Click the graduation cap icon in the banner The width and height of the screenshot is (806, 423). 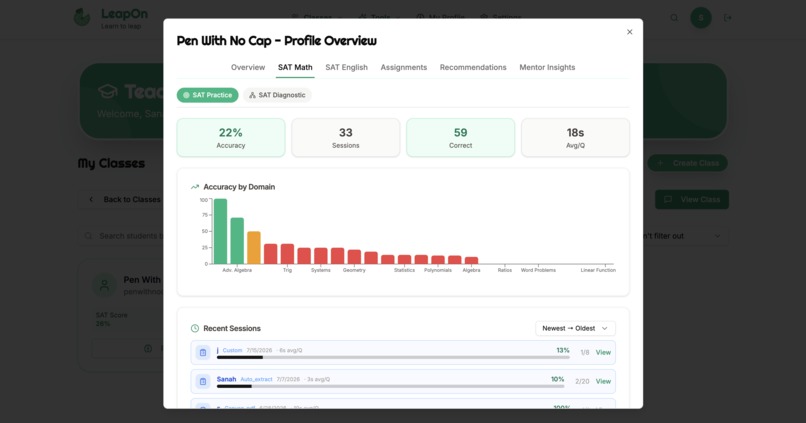coord(107,91)
